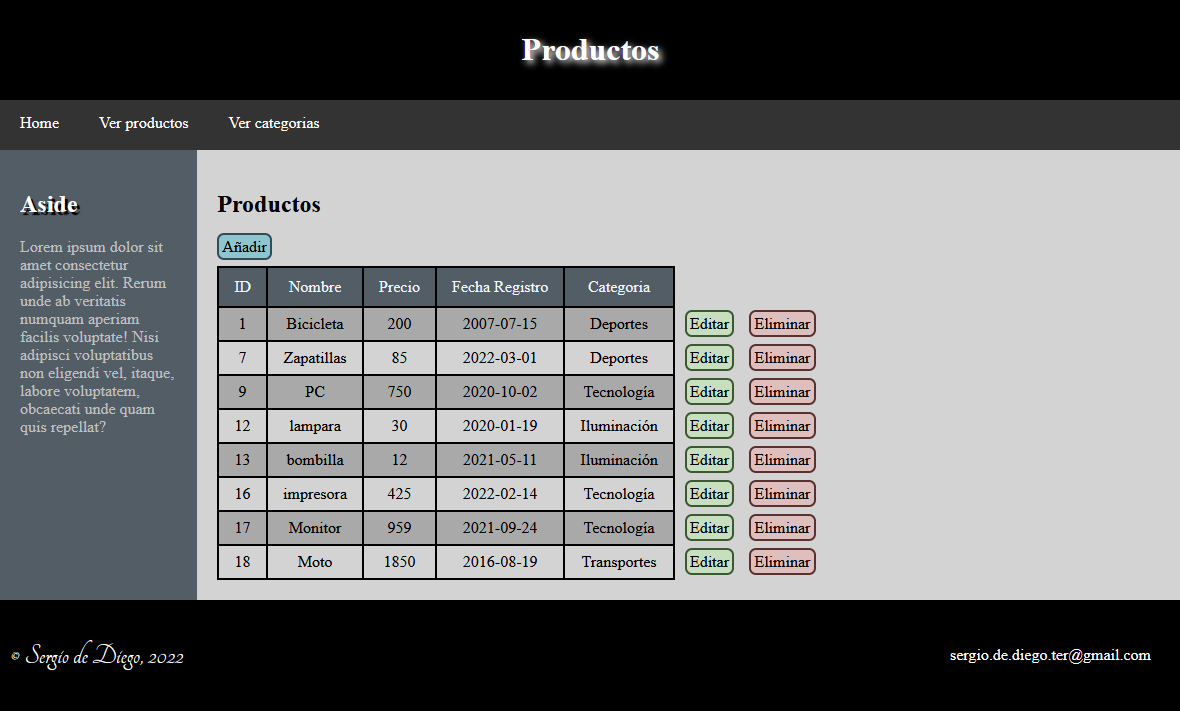The image size is (1180, 711).
Task: Select Tecnología cell in Monitor row
Action: click(x=619, y=528)
